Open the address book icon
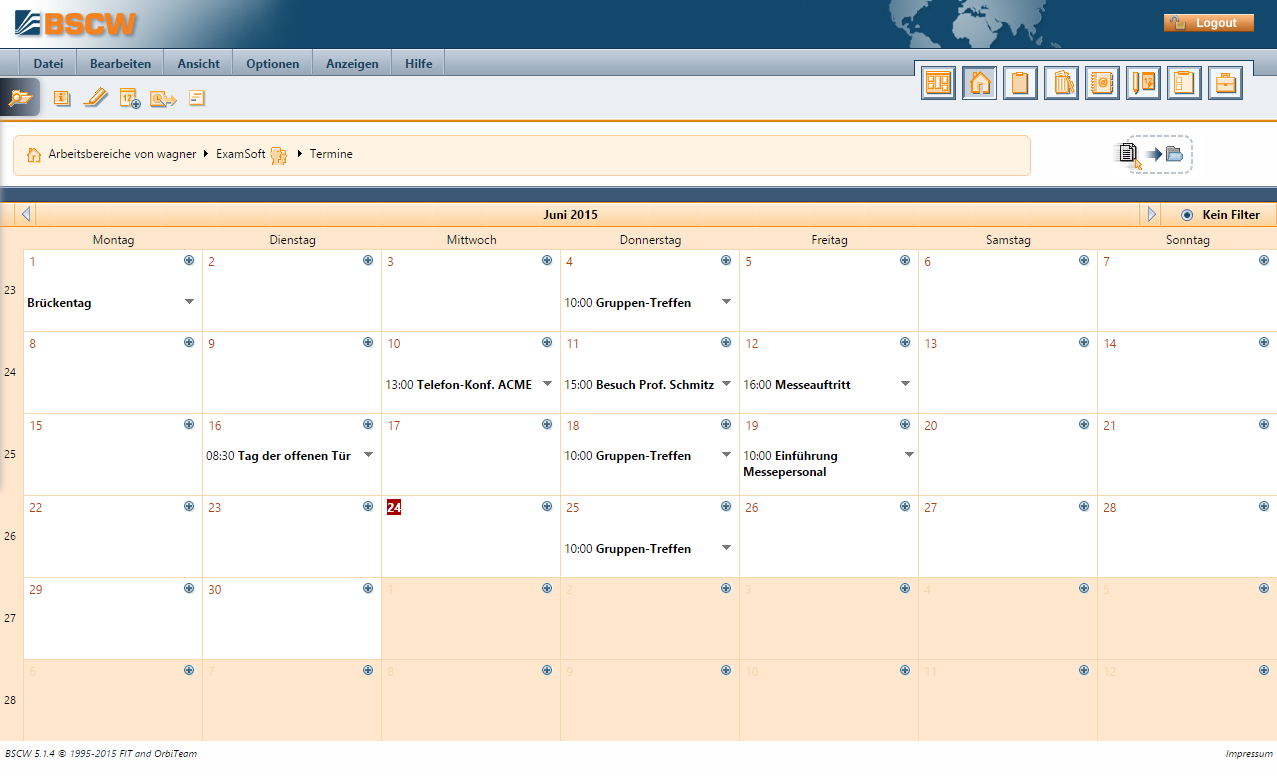 1102,83
